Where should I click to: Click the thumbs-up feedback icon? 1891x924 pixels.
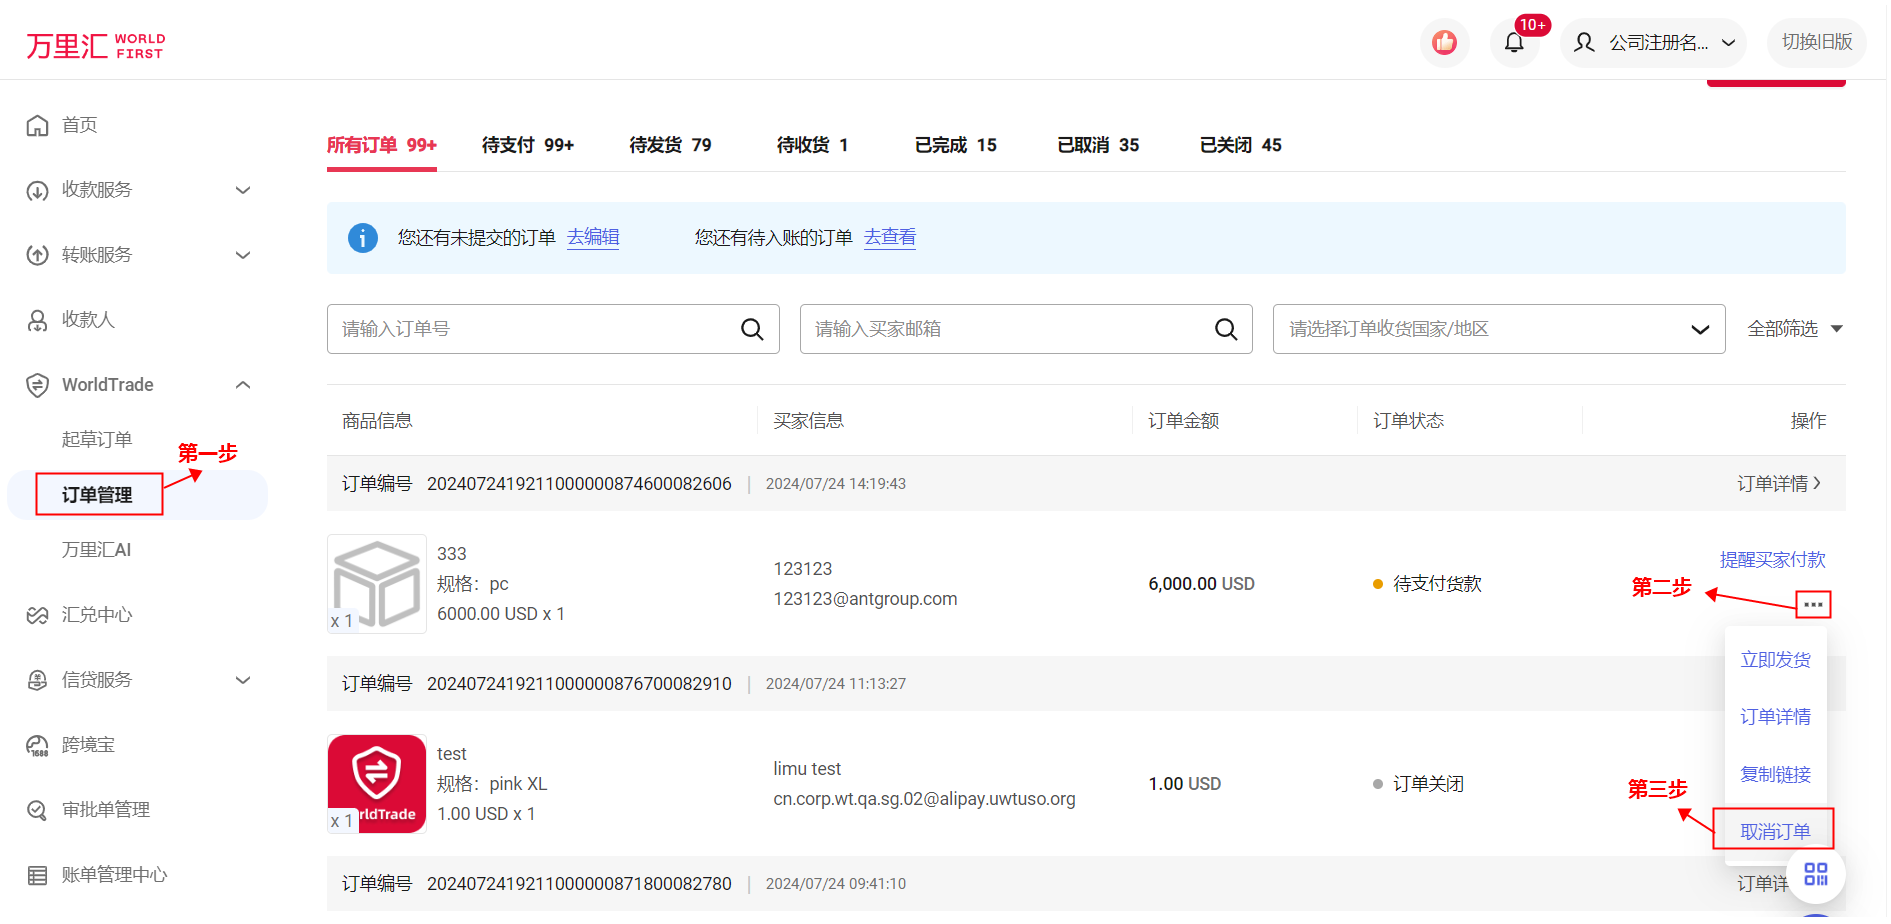coord(1446,43)
